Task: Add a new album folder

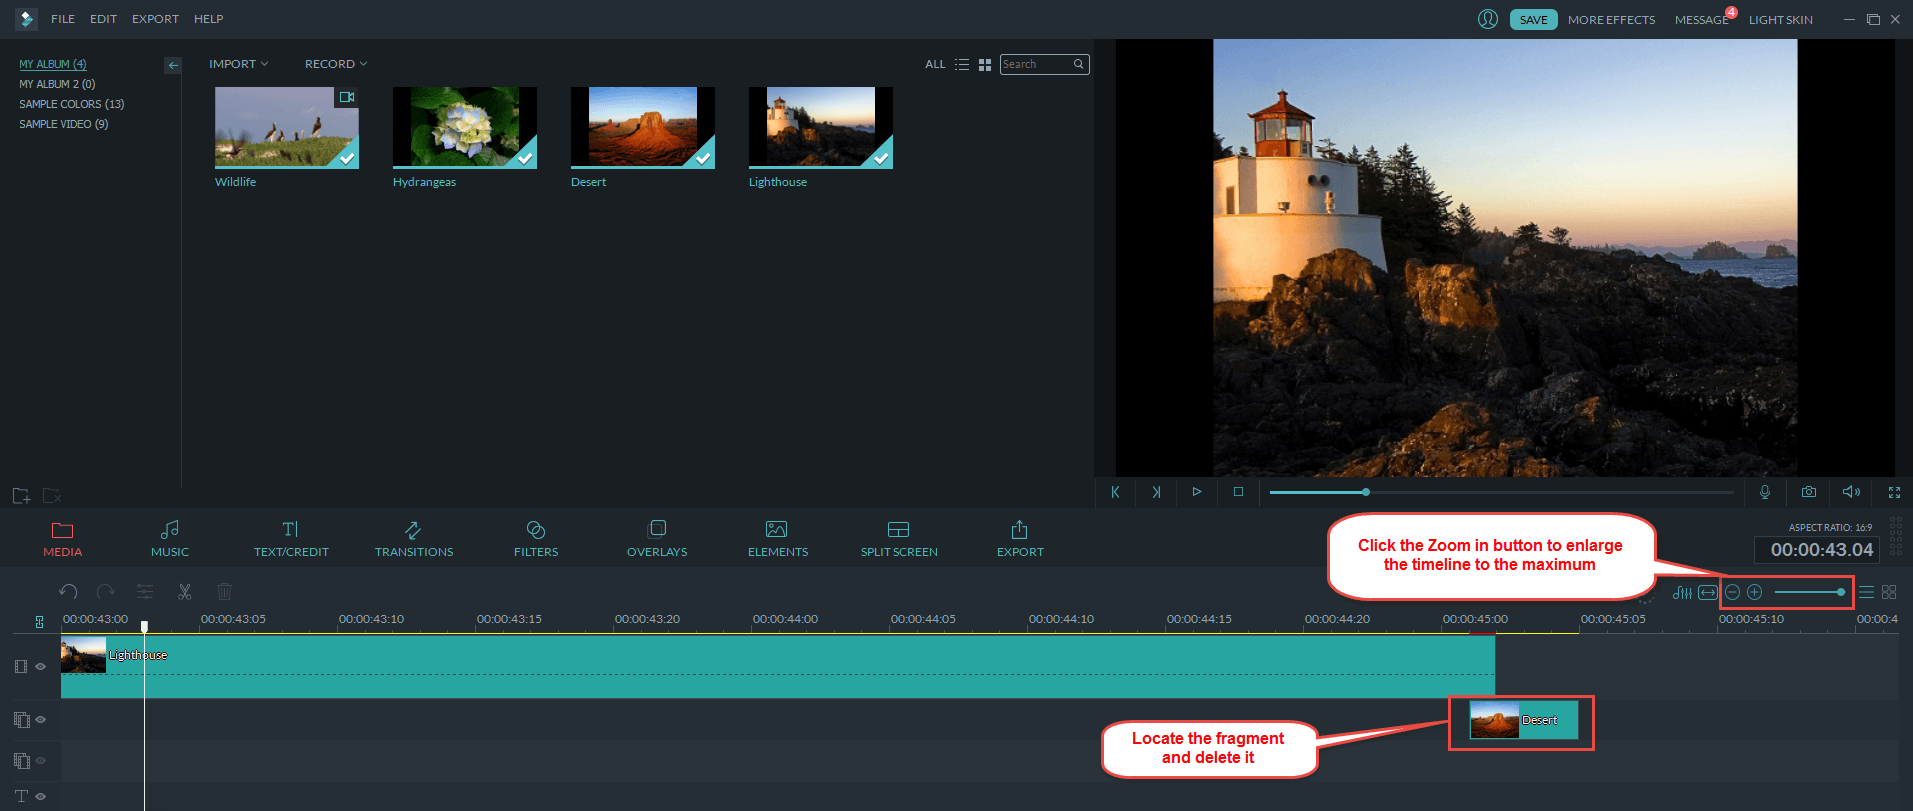Action: pos(21,495)
